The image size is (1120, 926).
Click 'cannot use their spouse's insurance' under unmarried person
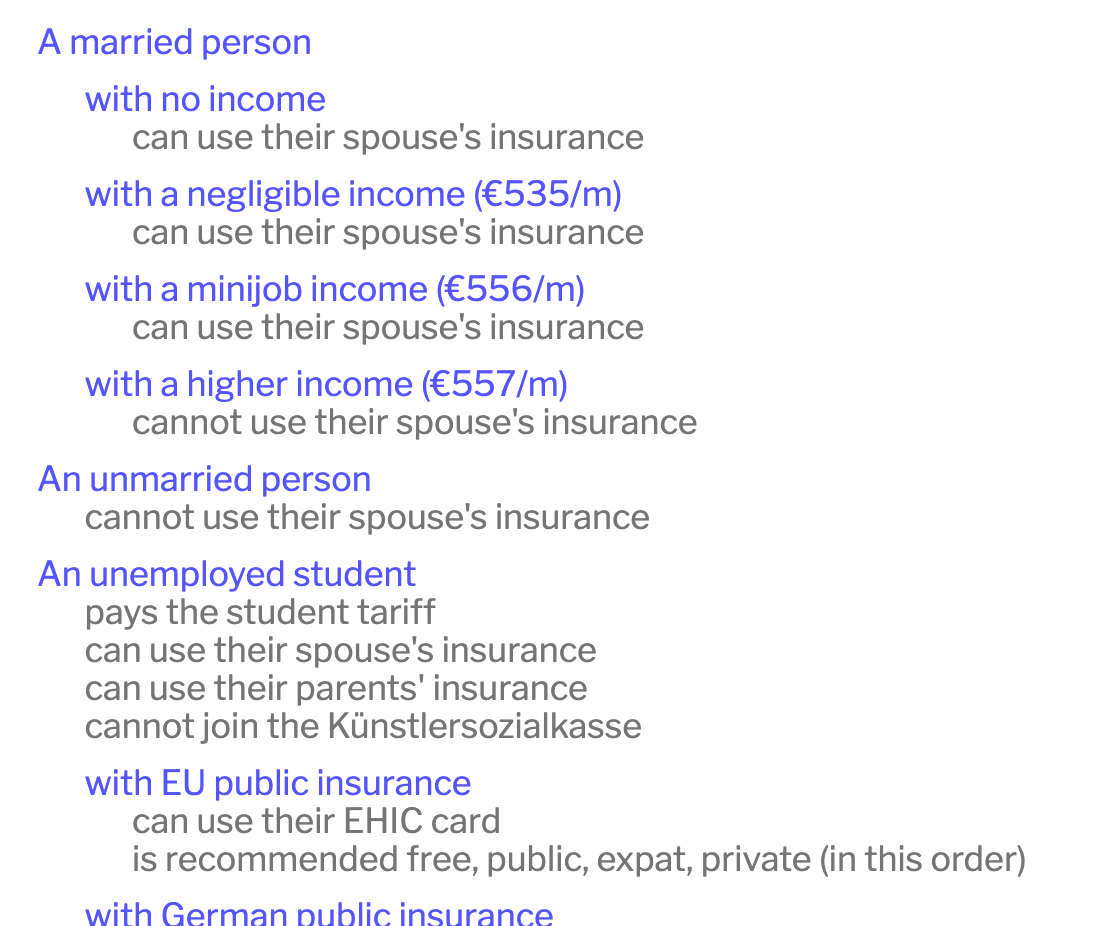(x=367, y=517)
